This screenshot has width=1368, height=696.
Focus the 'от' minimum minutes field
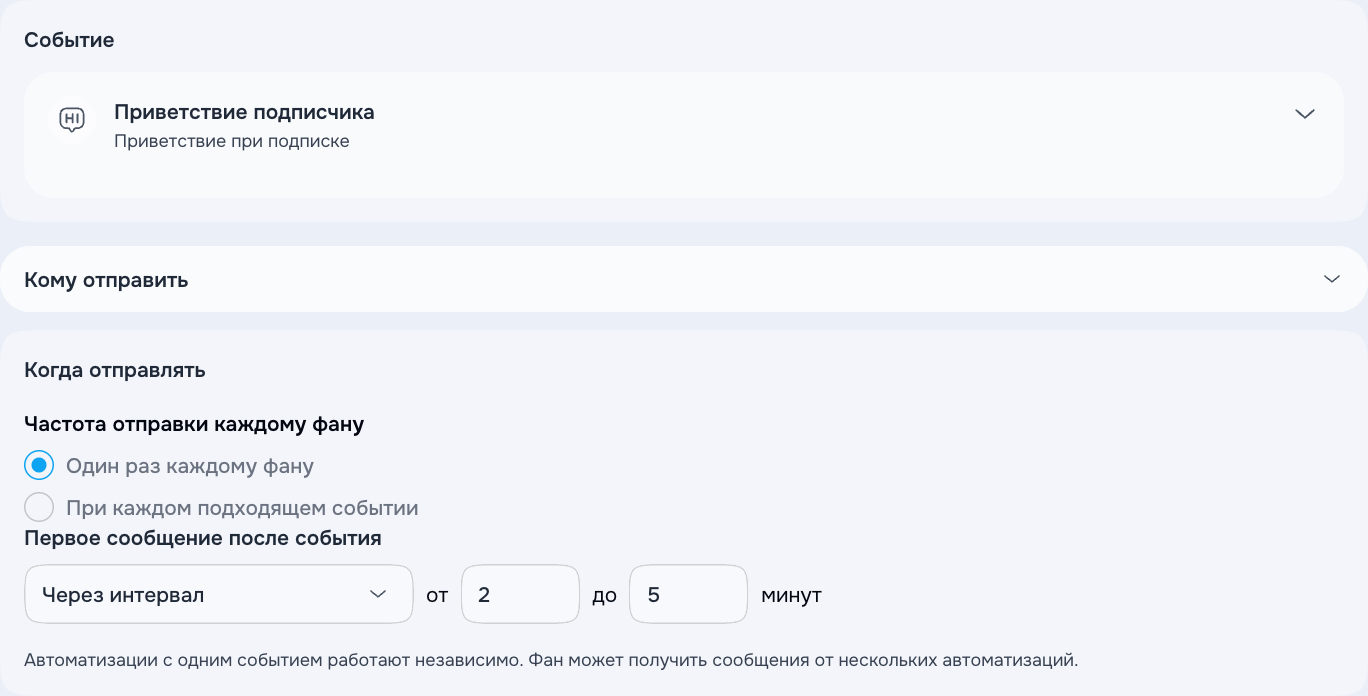(x=520, y=594)
